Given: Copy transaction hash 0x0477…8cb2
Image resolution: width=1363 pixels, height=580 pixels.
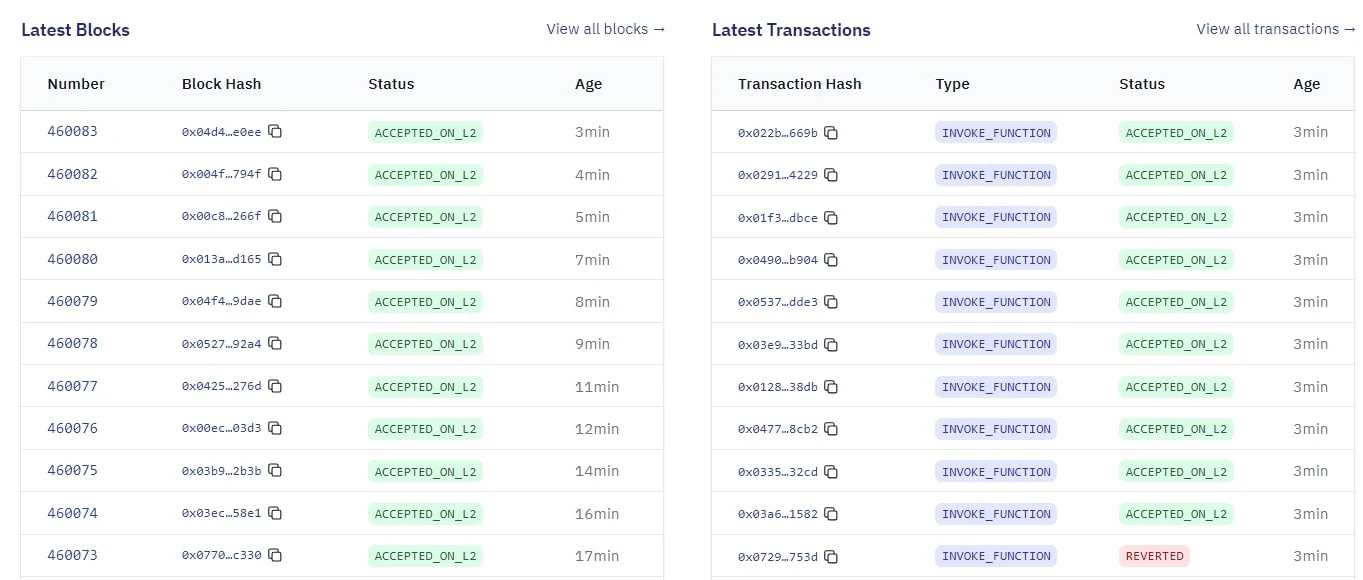Looking at the screenshot, I should click(831, 429).
